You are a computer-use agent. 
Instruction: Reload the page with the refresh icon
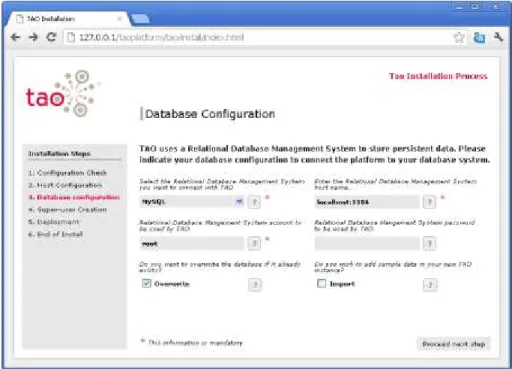[x=51, y=37]
